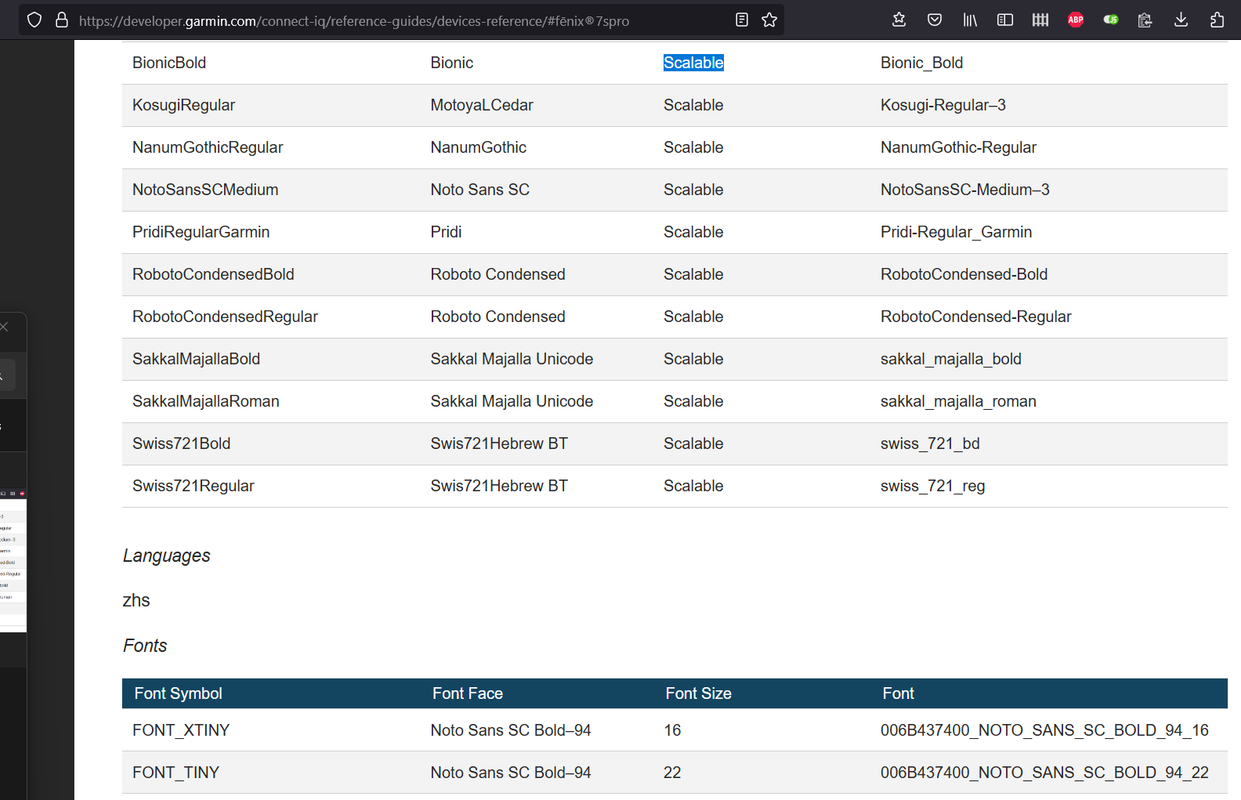This screenshot has height=800, width=1241.
Task: Click the tracking protection shield icon
Action: pos(35,20)
